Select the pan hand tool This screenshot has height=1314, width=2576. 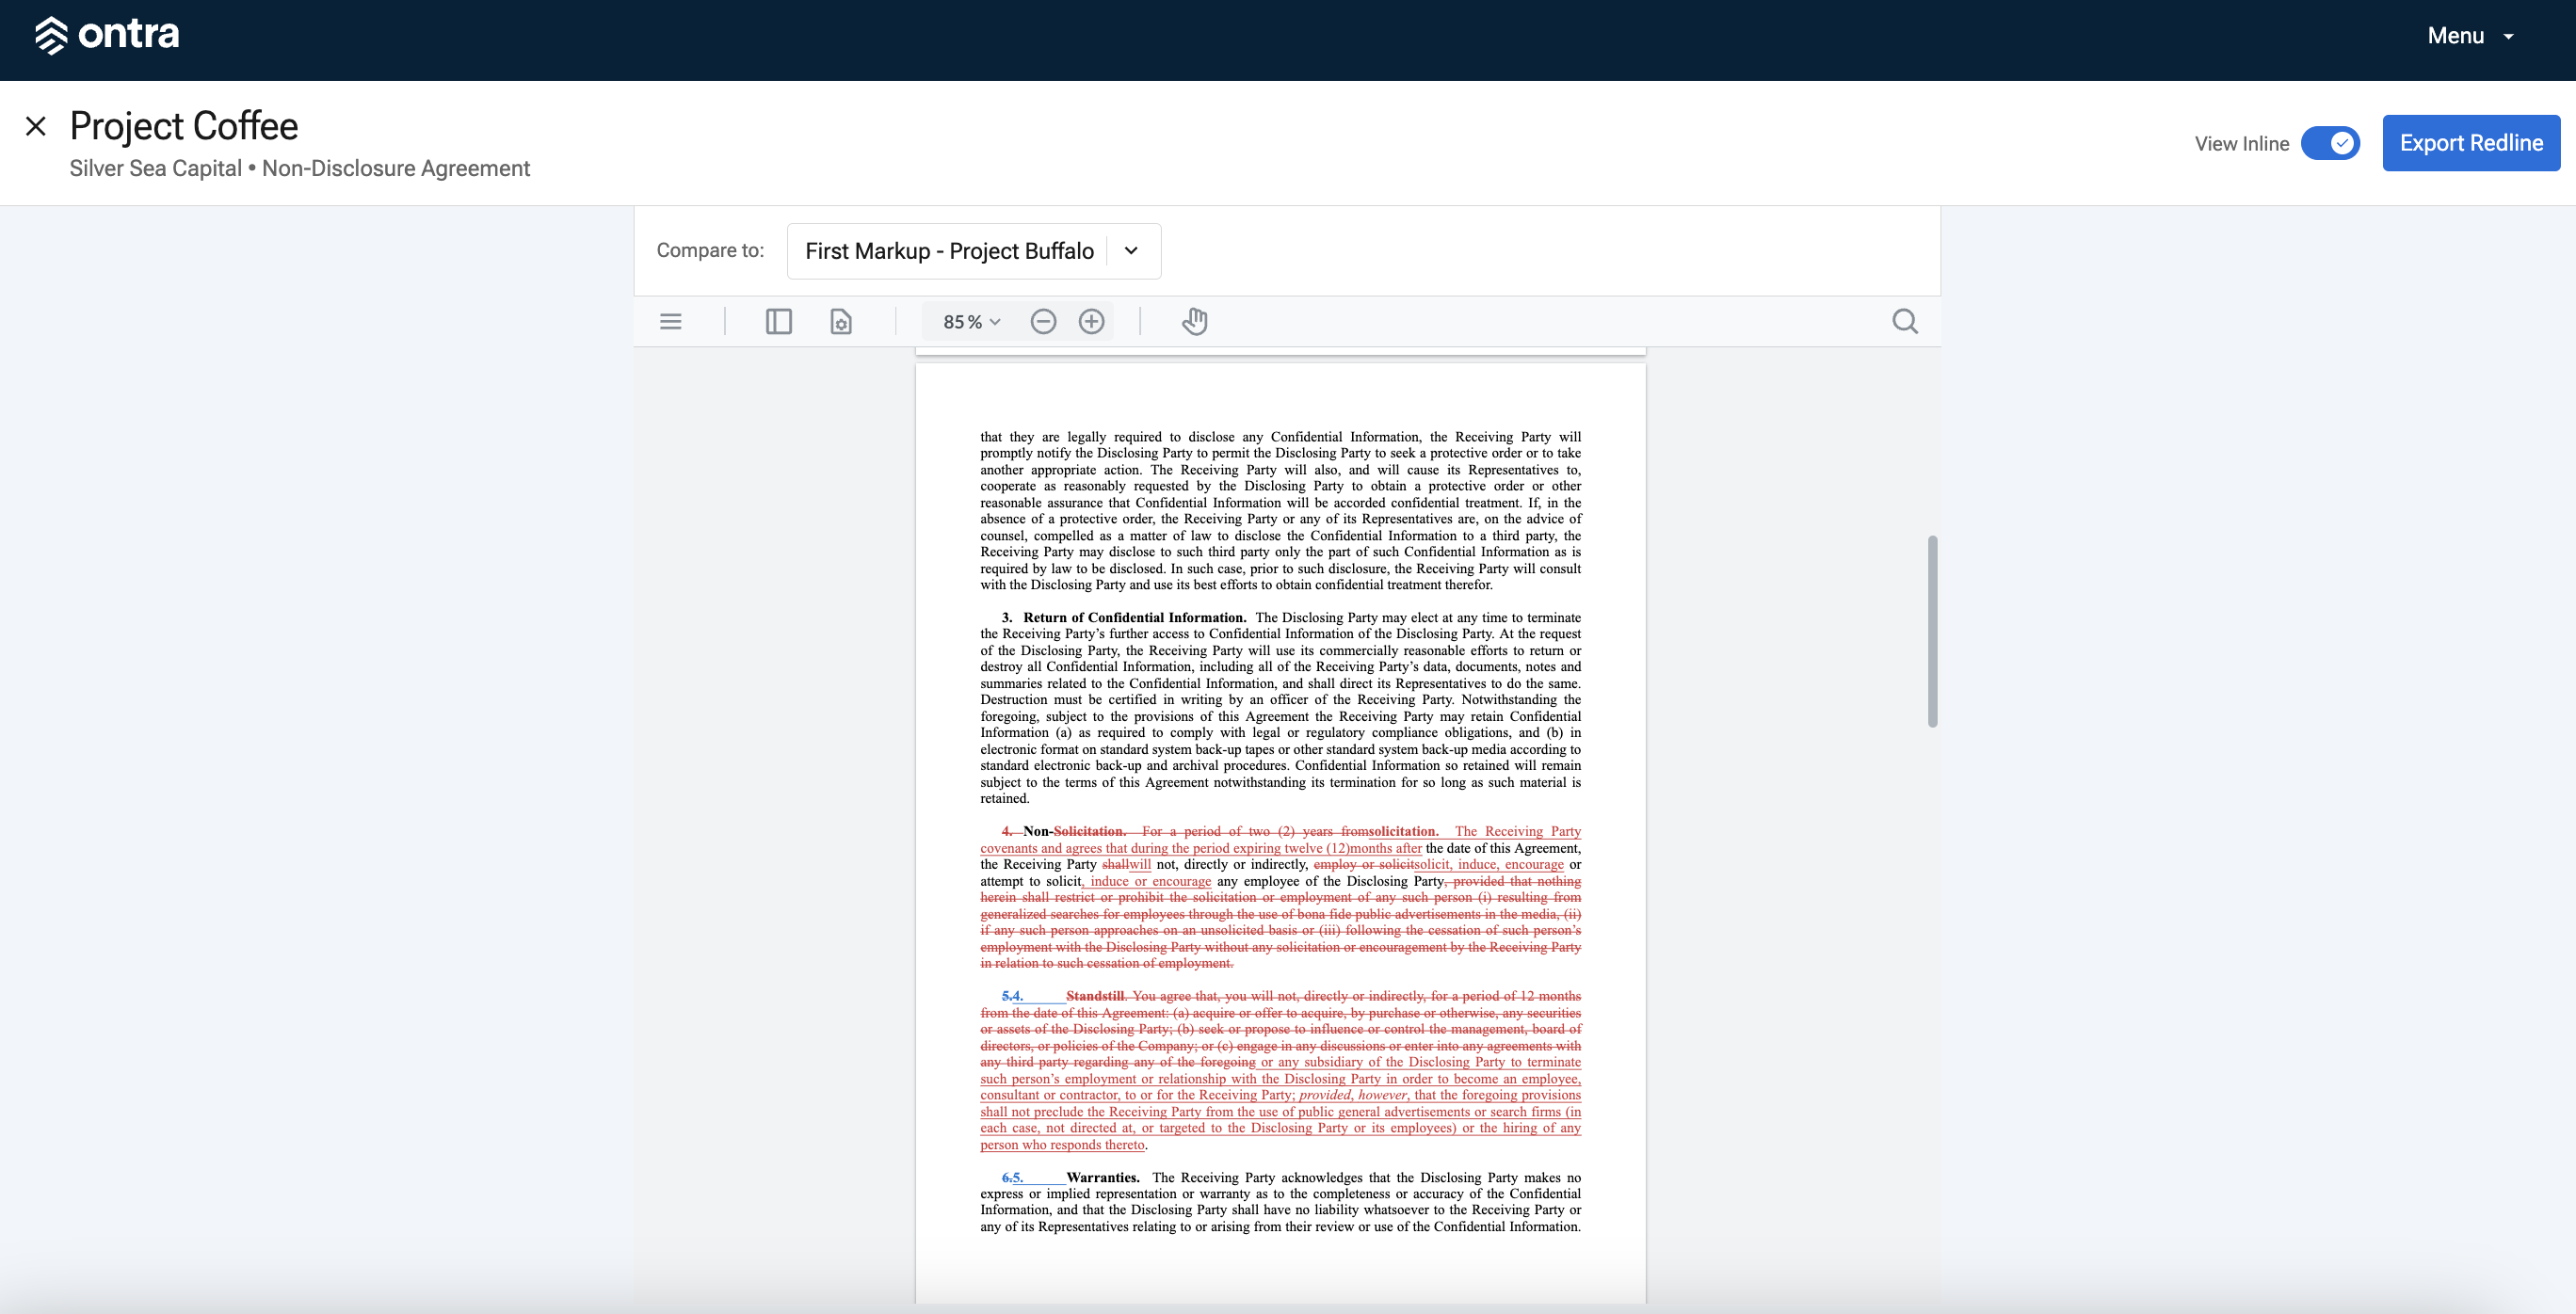point(1195,322)
